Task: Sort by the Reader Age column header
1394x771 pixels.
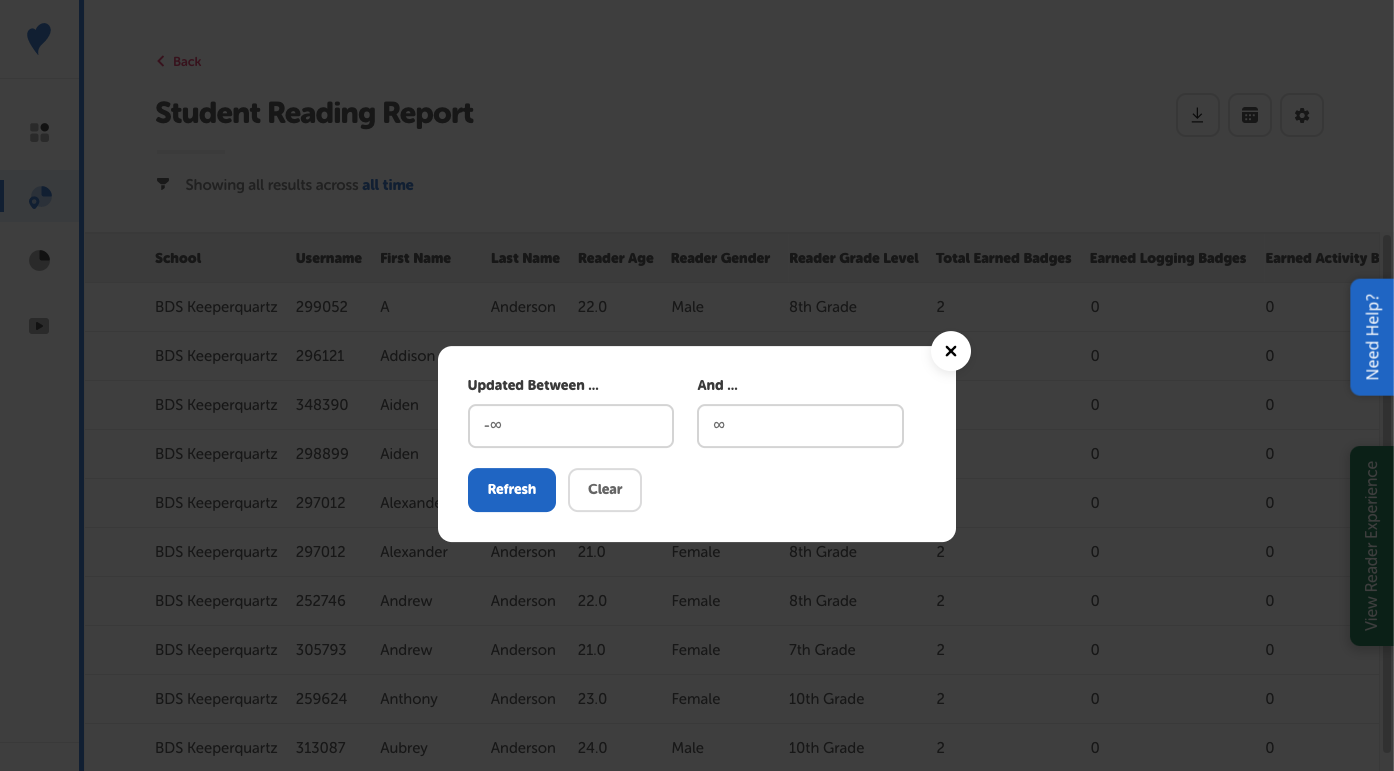Action: click(x=615, y=257)
